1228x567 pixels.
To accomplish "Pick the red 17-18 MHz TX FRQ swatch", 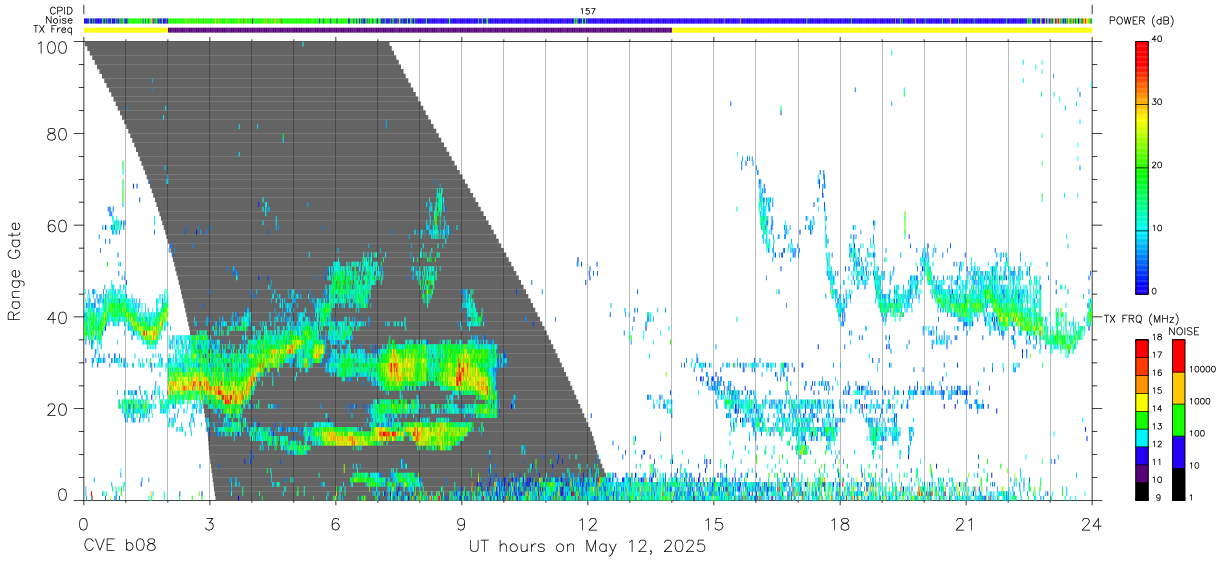I will pos(1141,347).
